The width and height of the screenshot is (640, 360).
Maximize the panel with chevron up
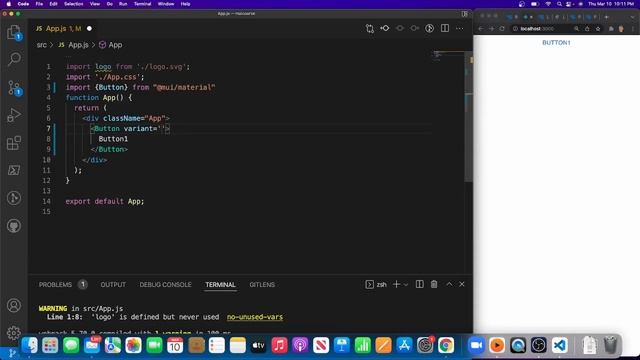point(449,284)
